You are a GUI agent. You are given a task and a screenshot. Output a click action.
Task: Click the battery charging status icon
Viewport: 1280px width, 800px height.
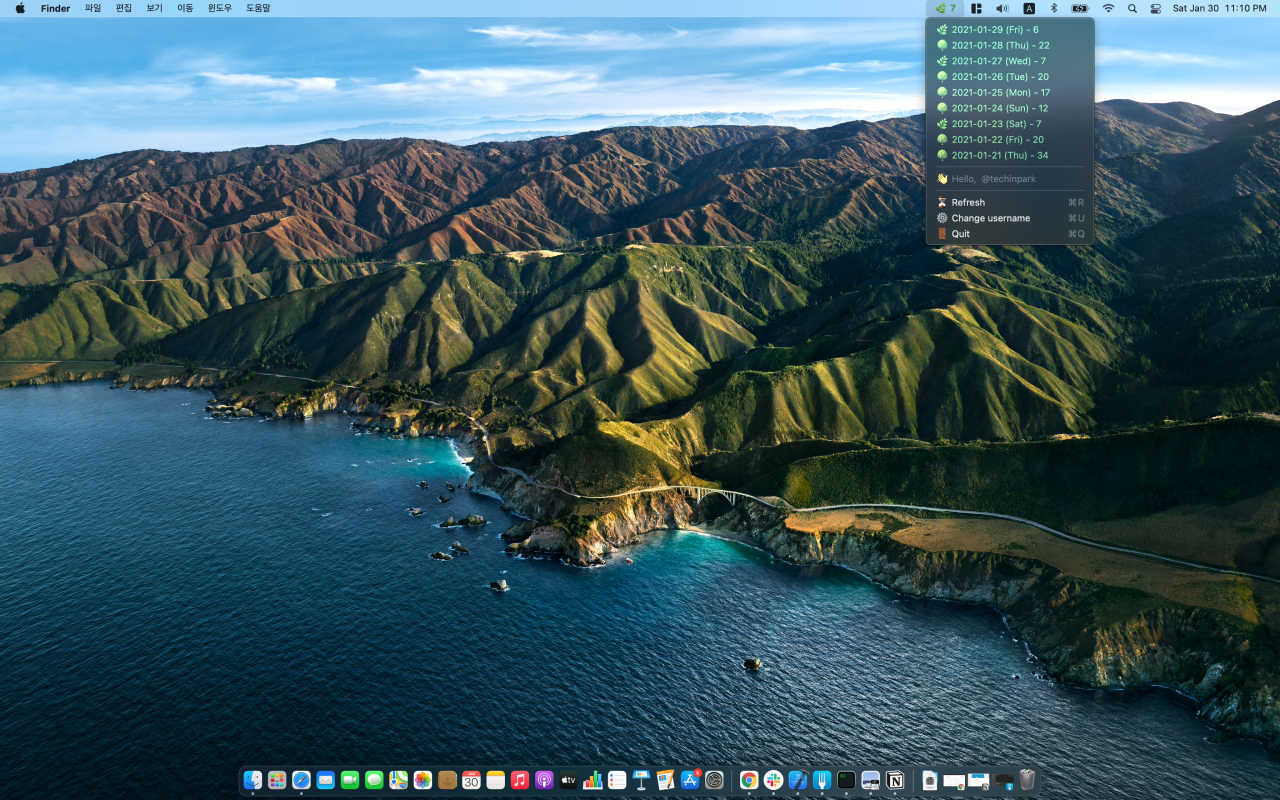[1080, 8]
